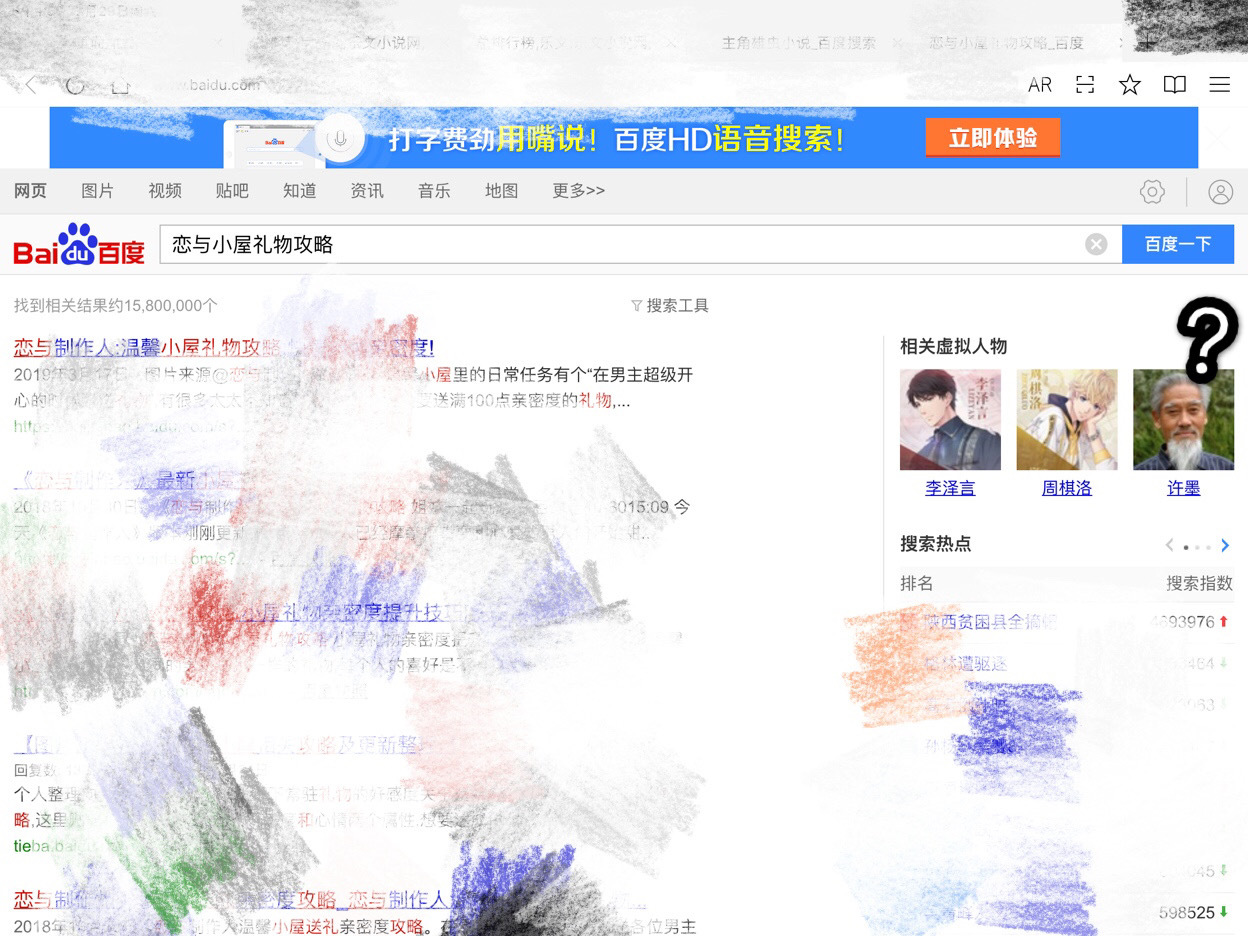1248x936 pixels.
Task: Show next page of 搜索热点
Action: coord(1225,545)
